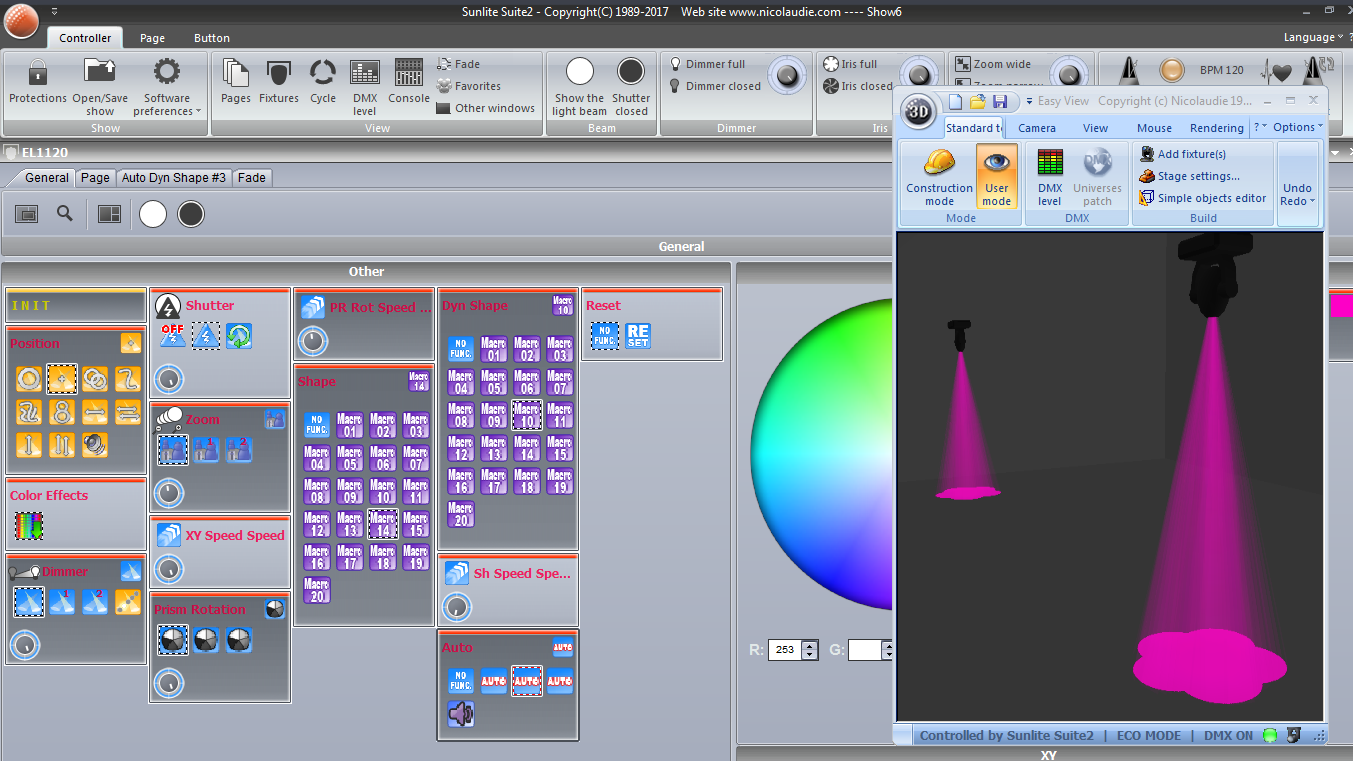Click Dimmer closed in the ribbon
The height and width of the screenshot is (761, 1353).
[x=715, y=86]
